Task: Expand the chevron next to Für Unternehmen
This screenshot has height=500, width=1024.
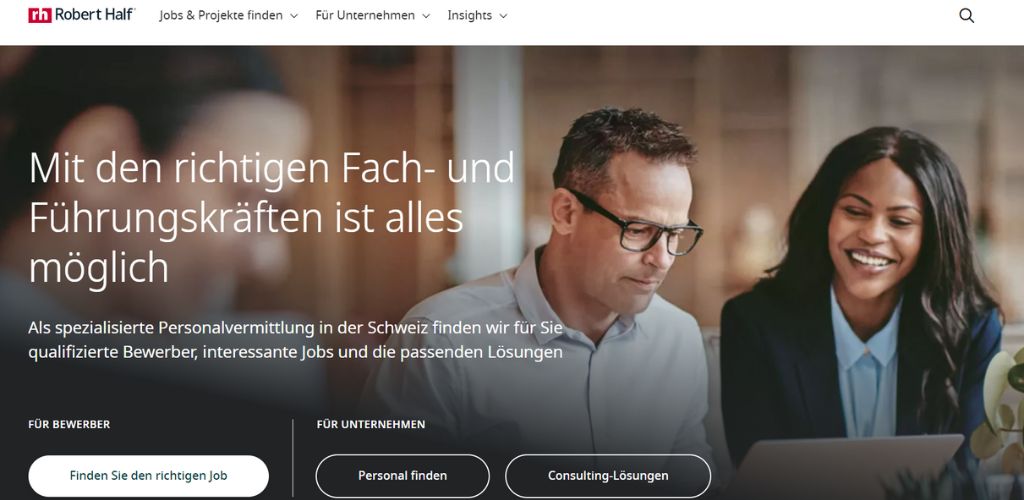Action: (426, 16)
